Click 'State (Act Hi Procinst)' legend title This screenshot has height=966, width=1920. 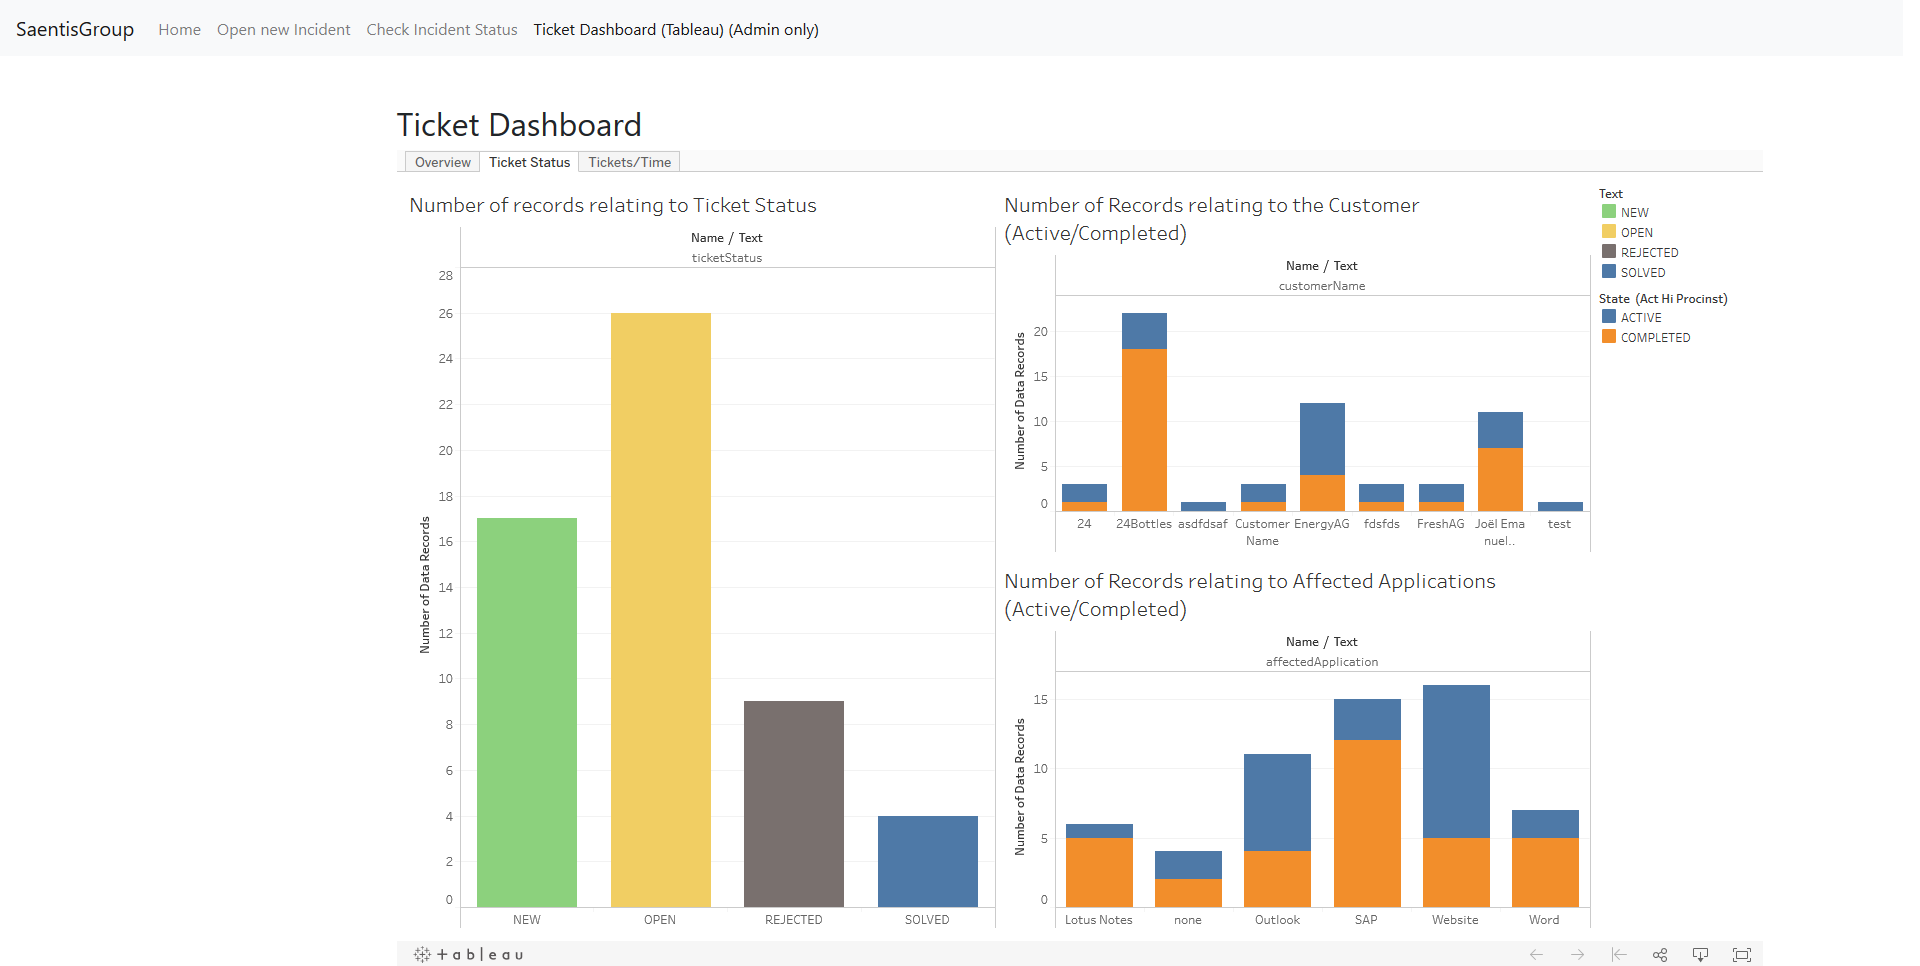coord(1663,299)
